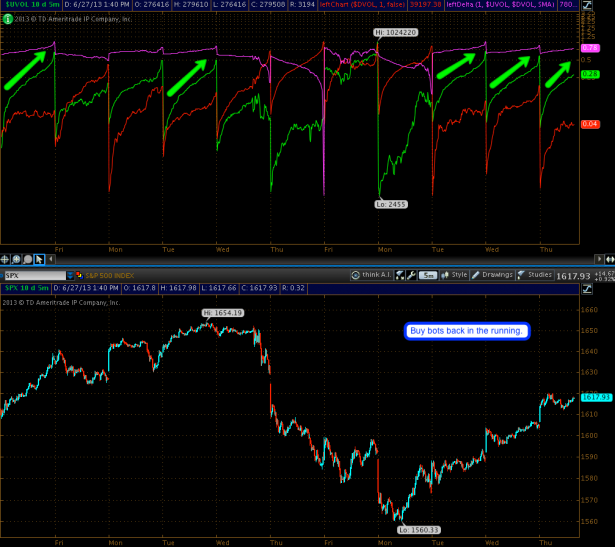
Task: Click the Lo: 1560.33 bubble on SPX chart
Action: 418,530
